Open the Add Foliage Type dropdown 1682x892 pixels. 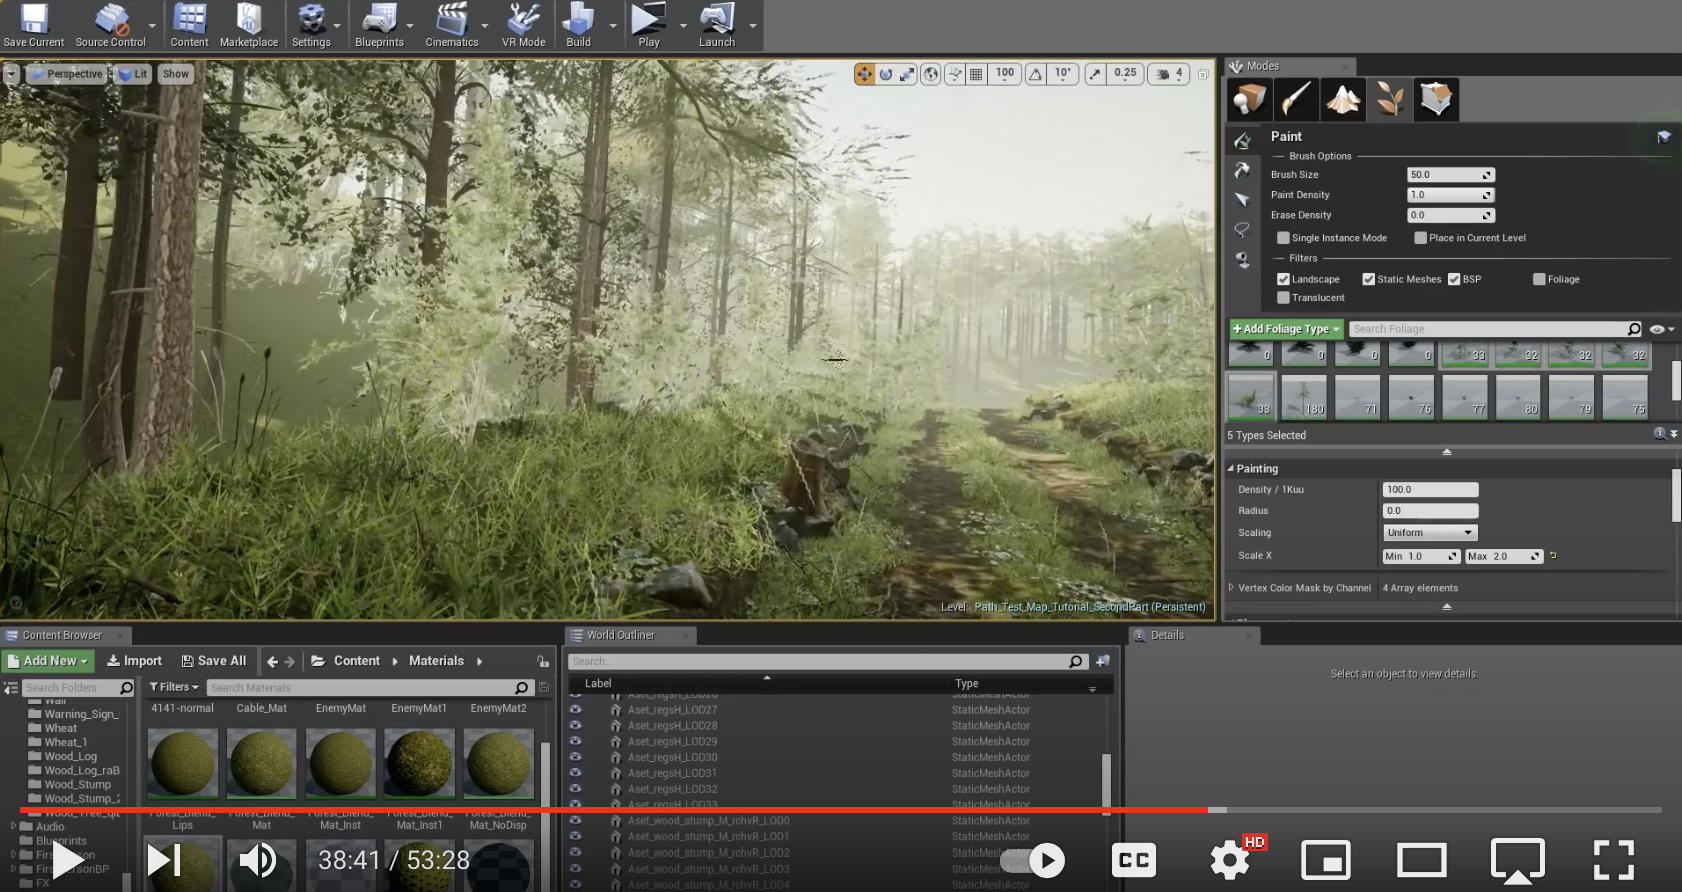point(1285,329)
